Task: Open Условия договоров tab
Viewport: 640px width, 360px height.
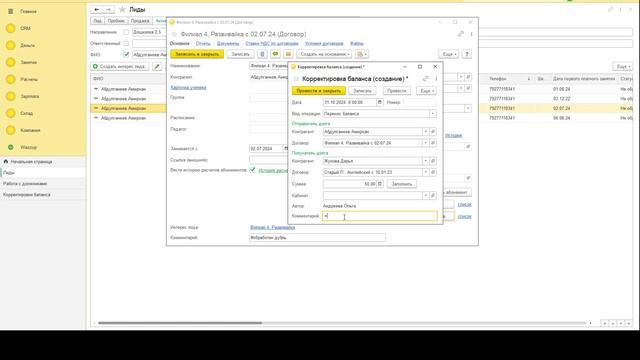Action: (x=324, y=43)
